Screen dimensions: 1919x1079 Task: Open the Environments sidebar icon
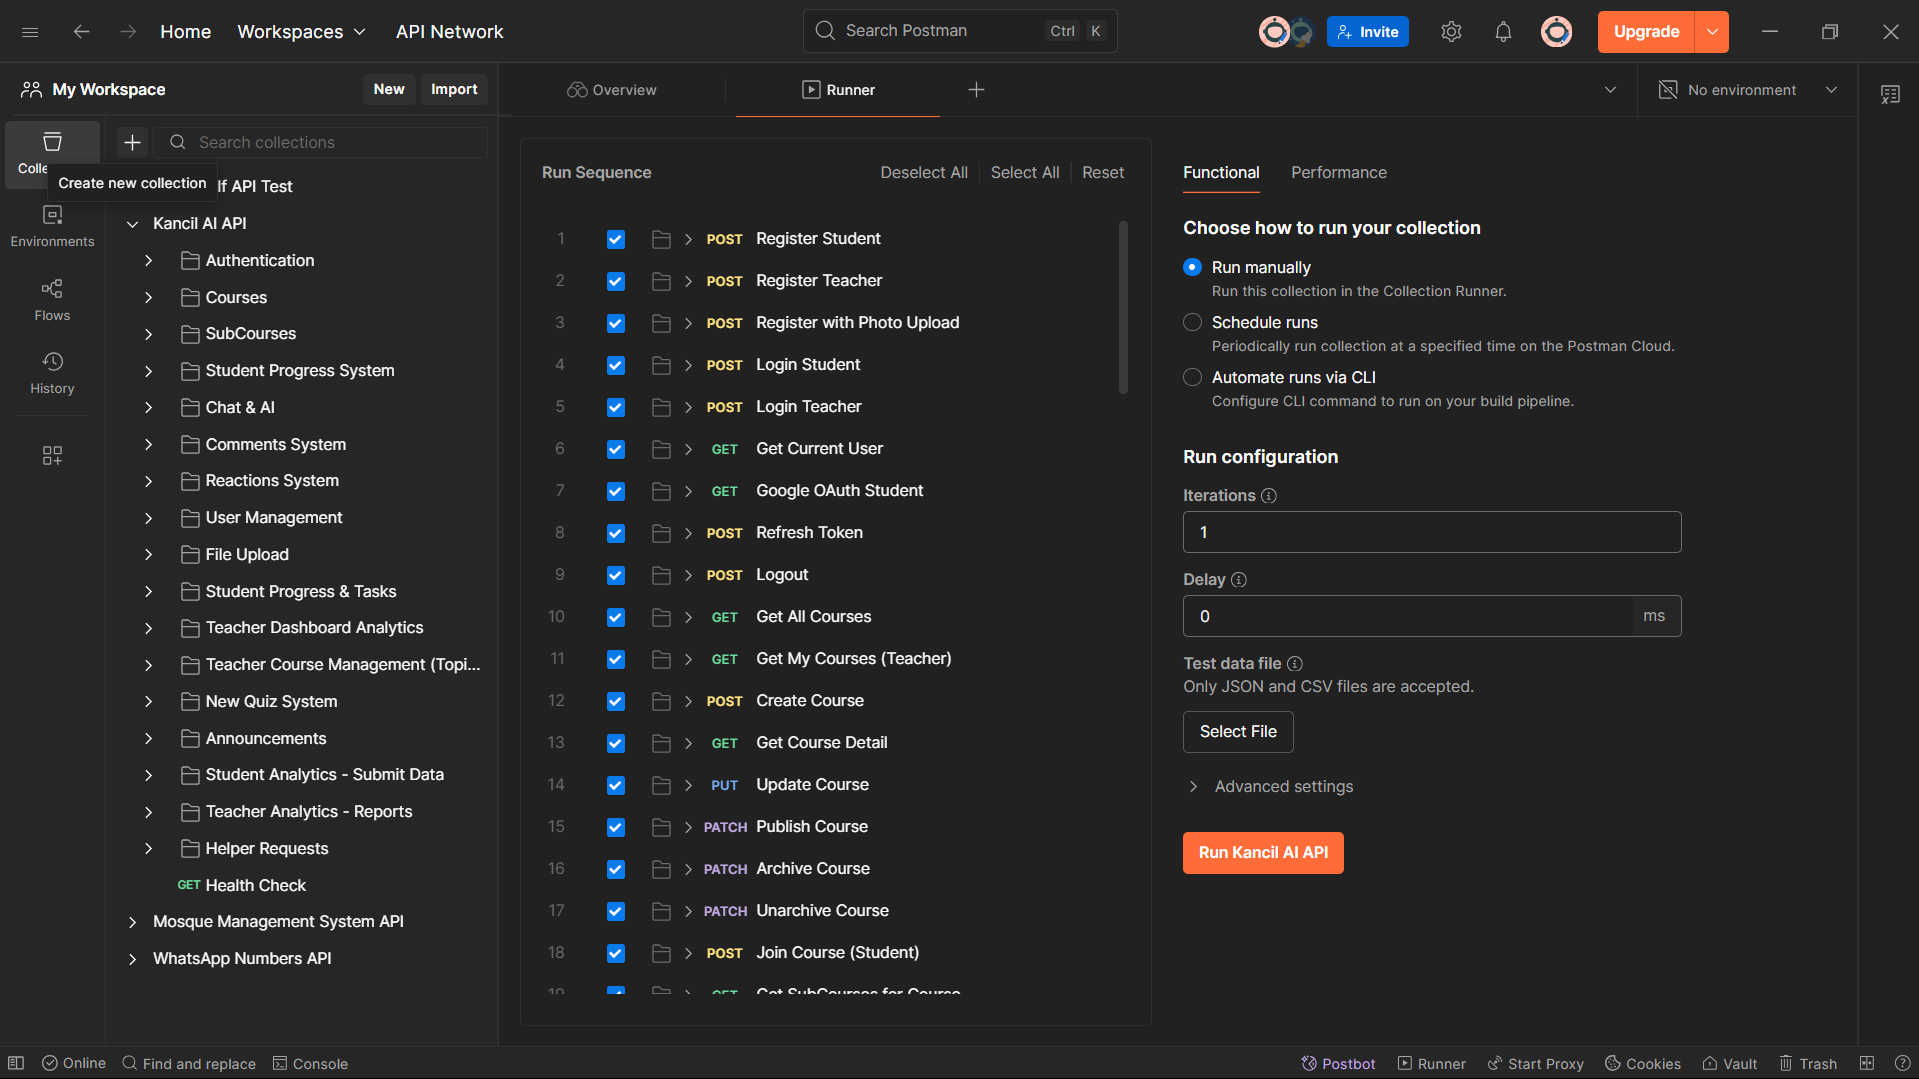coord(52,226)
